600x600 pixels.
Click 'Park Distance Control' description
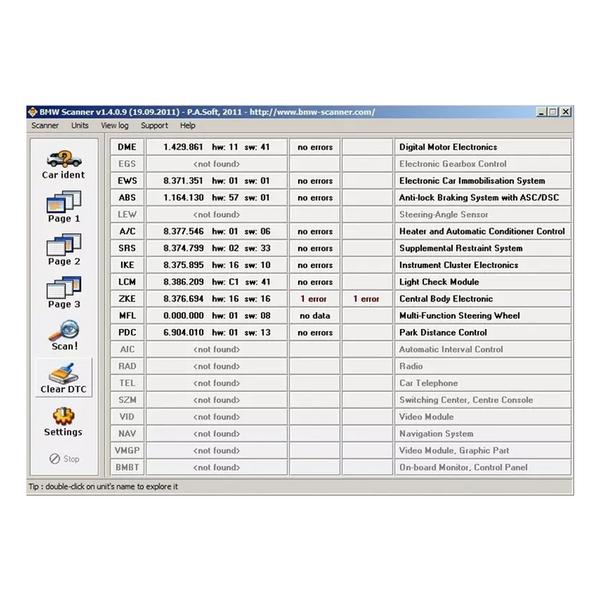pos(483,332)
